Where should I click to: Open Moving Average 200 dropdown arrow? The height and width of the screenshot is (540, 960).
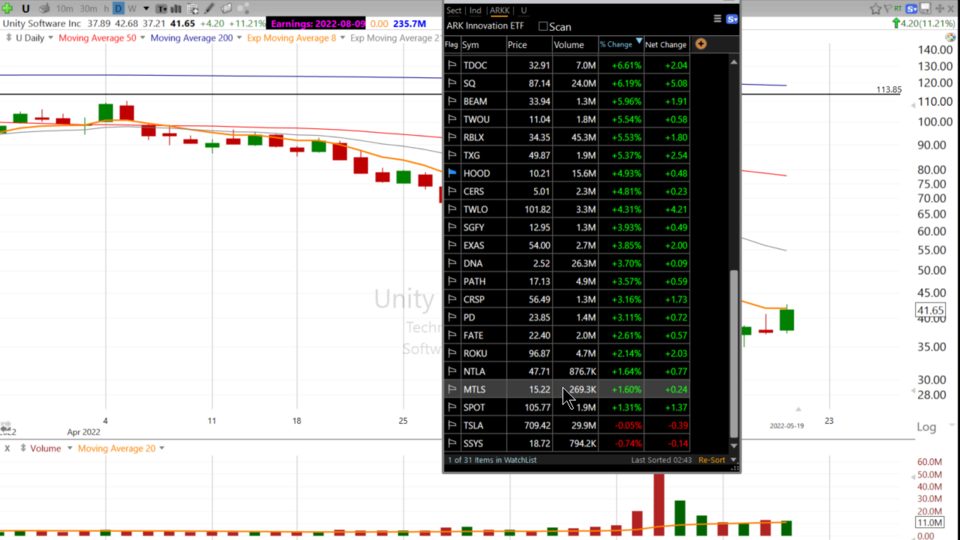[239, 38]
